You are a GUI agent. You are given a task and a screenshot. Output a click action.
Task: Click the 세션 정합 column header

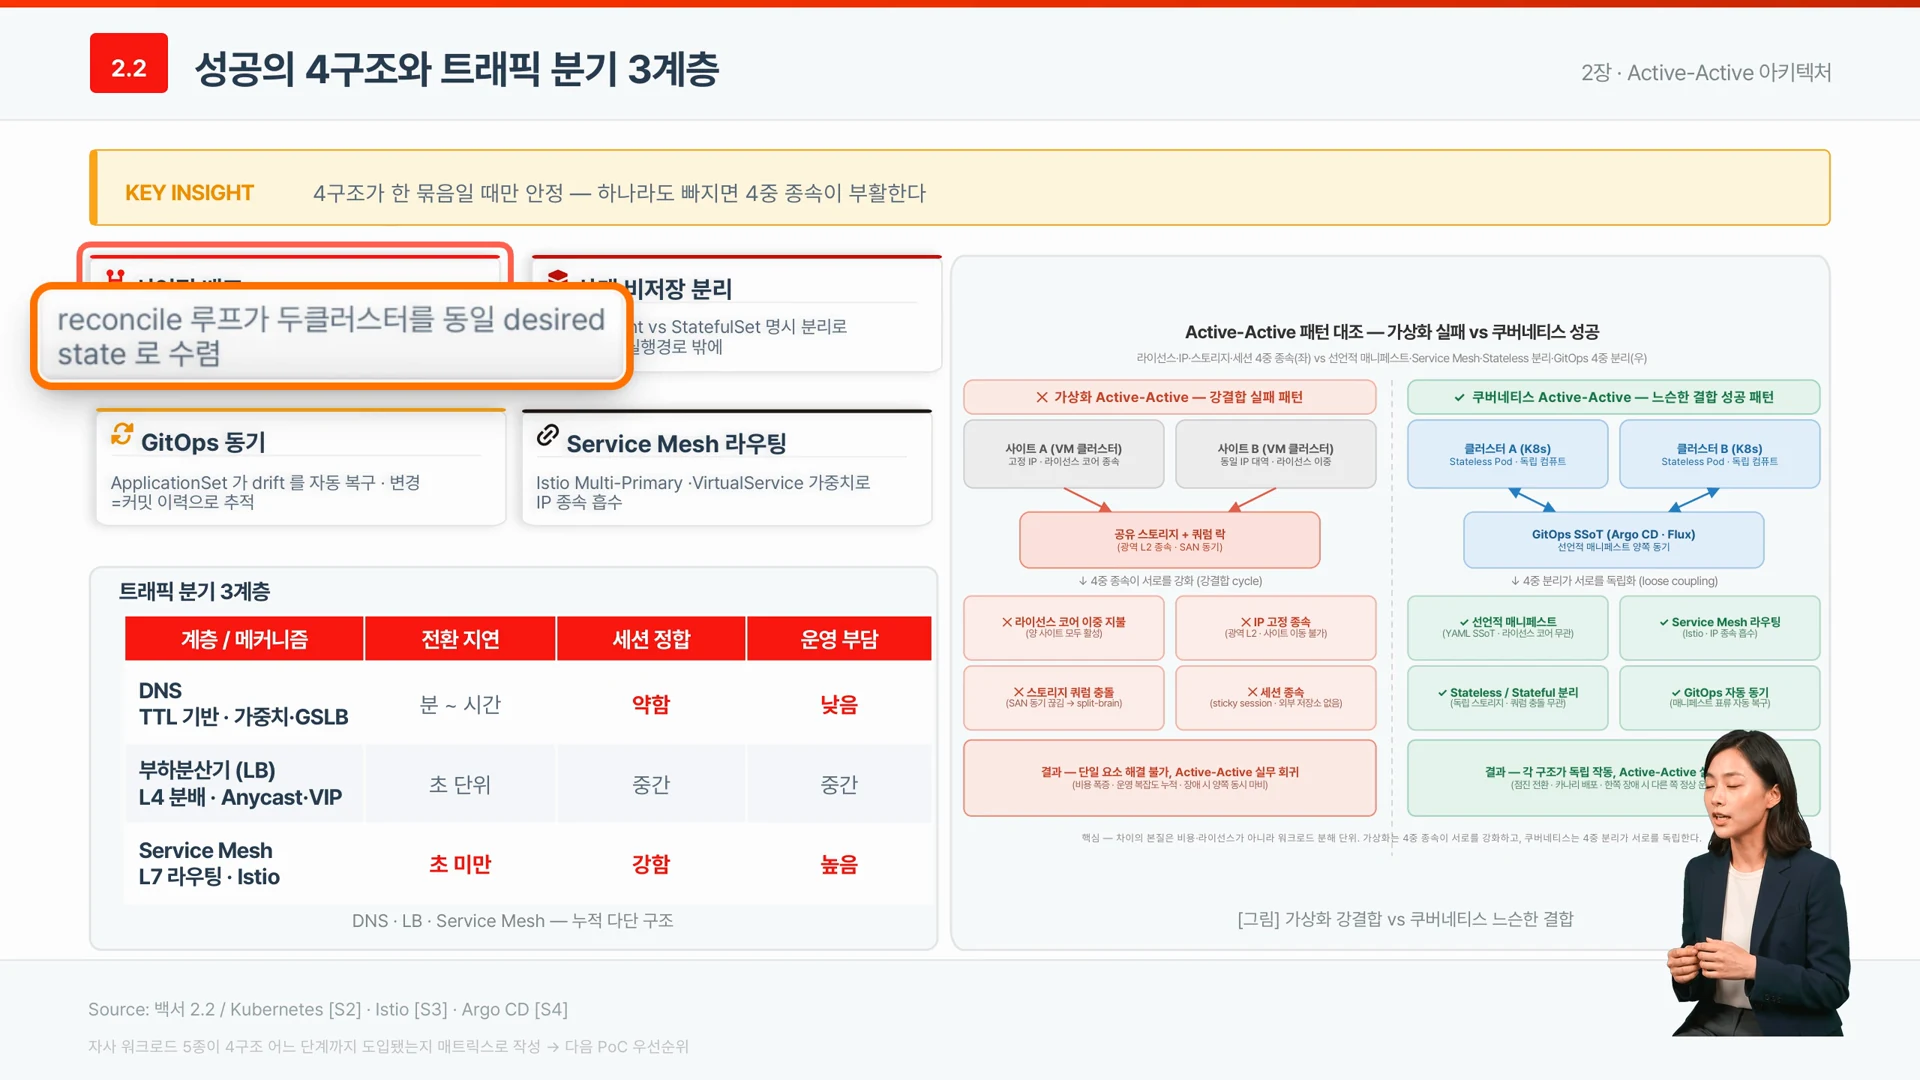651,639
